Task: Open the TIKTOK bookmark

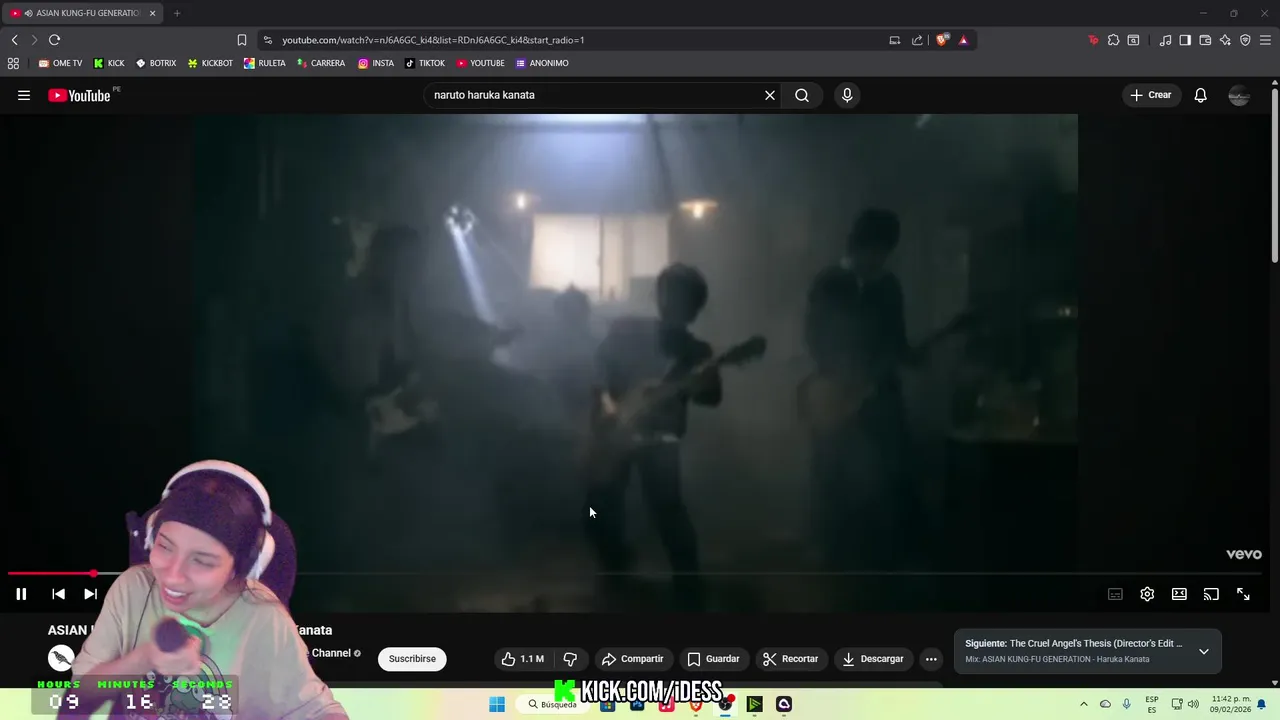Action: (425, 63)
